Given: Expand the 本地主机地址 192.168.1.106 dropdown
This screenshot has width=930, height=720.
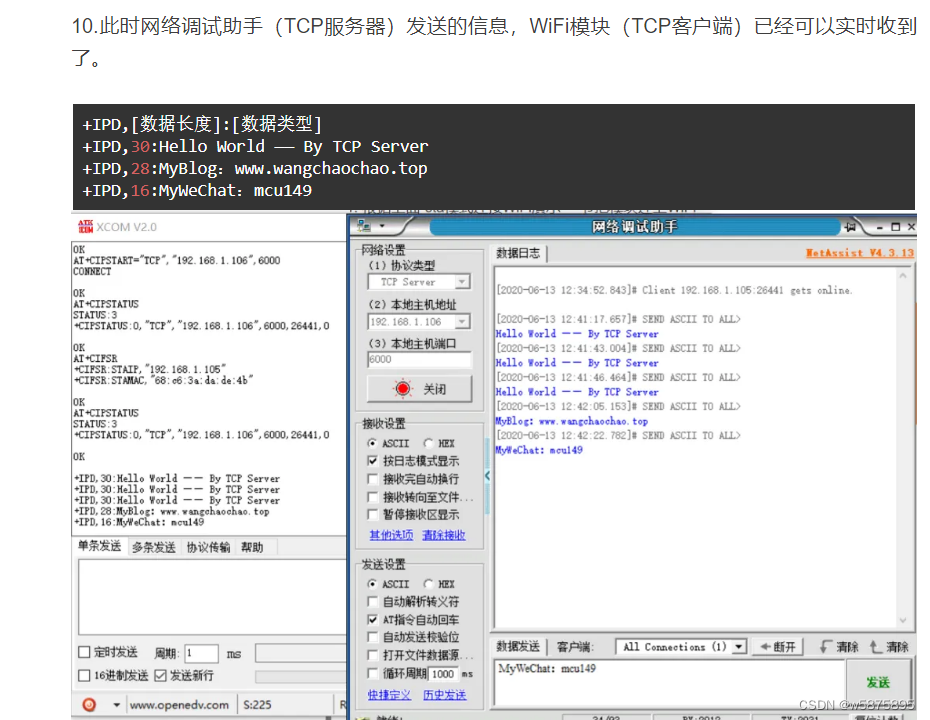Looking at the screenshot, I should 463,321.
